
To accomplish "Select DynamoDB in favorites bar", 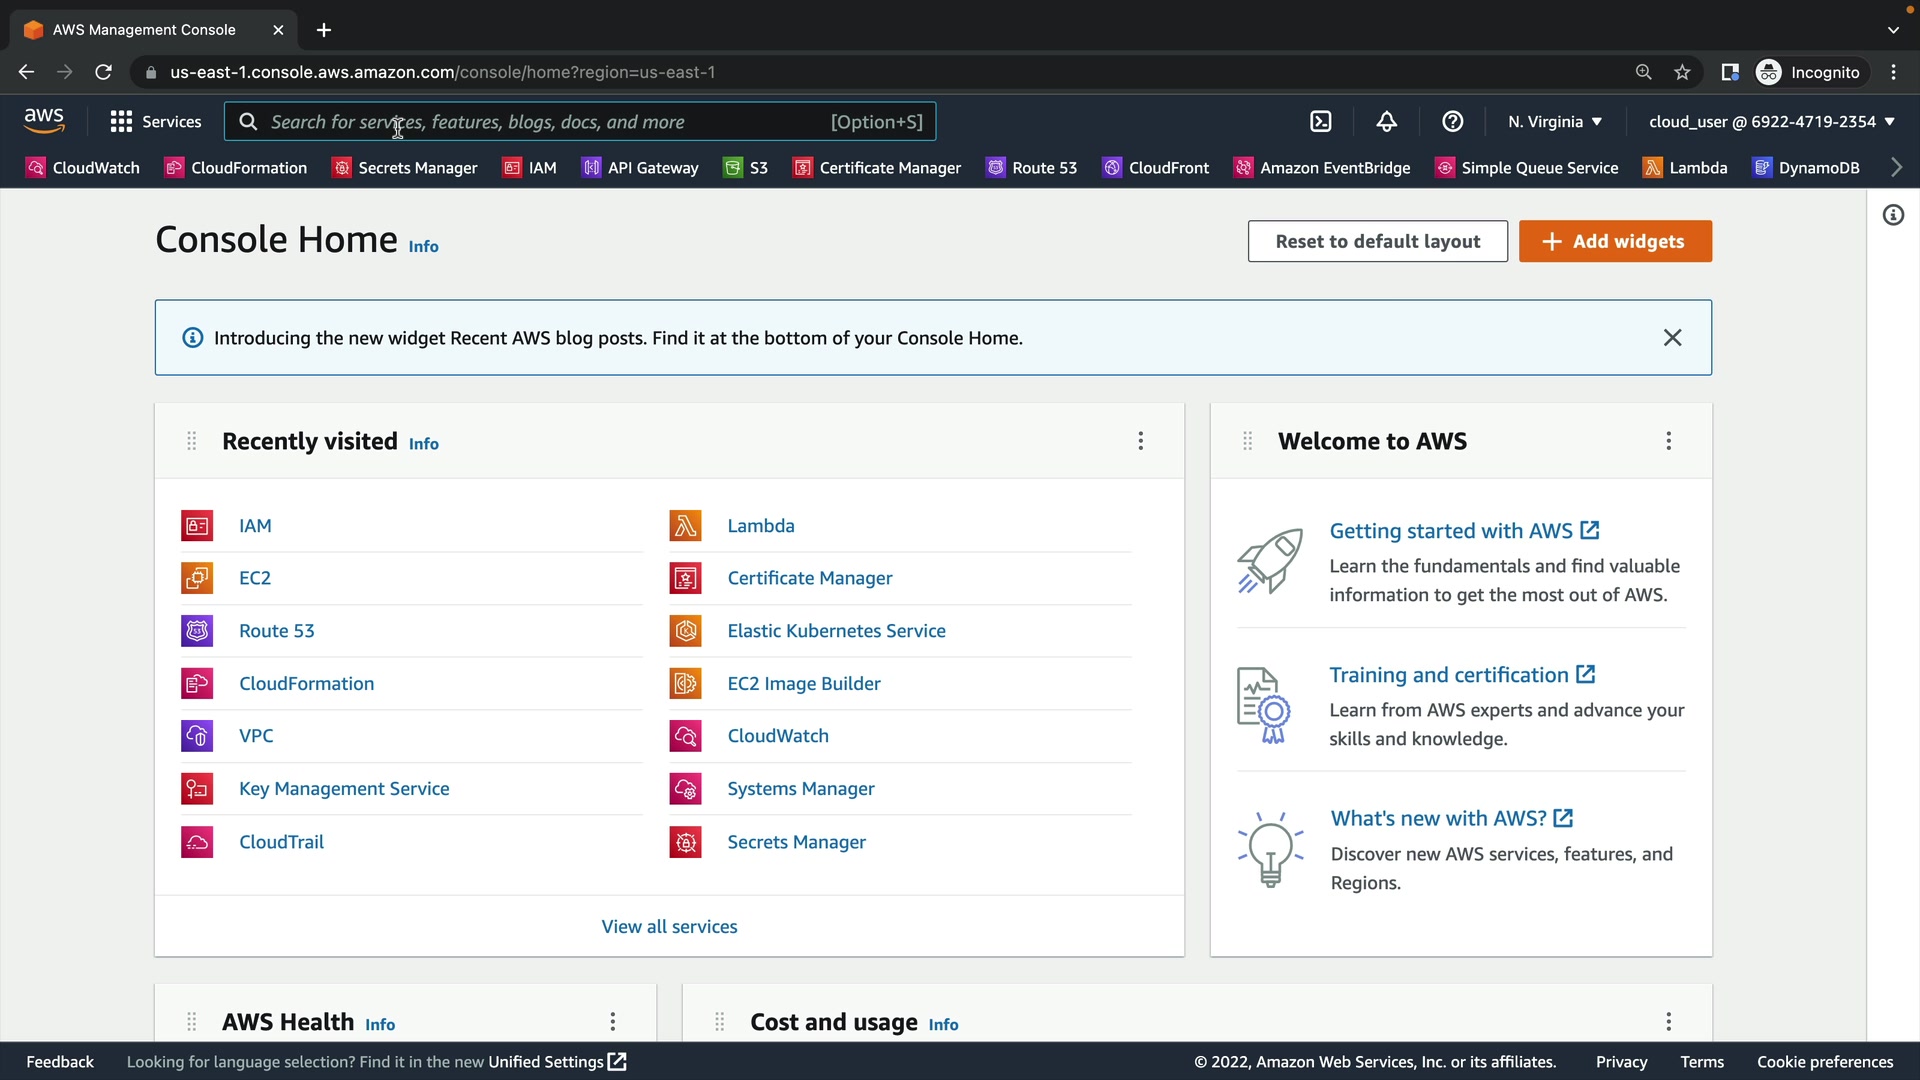I will (x=1806, y=168).
